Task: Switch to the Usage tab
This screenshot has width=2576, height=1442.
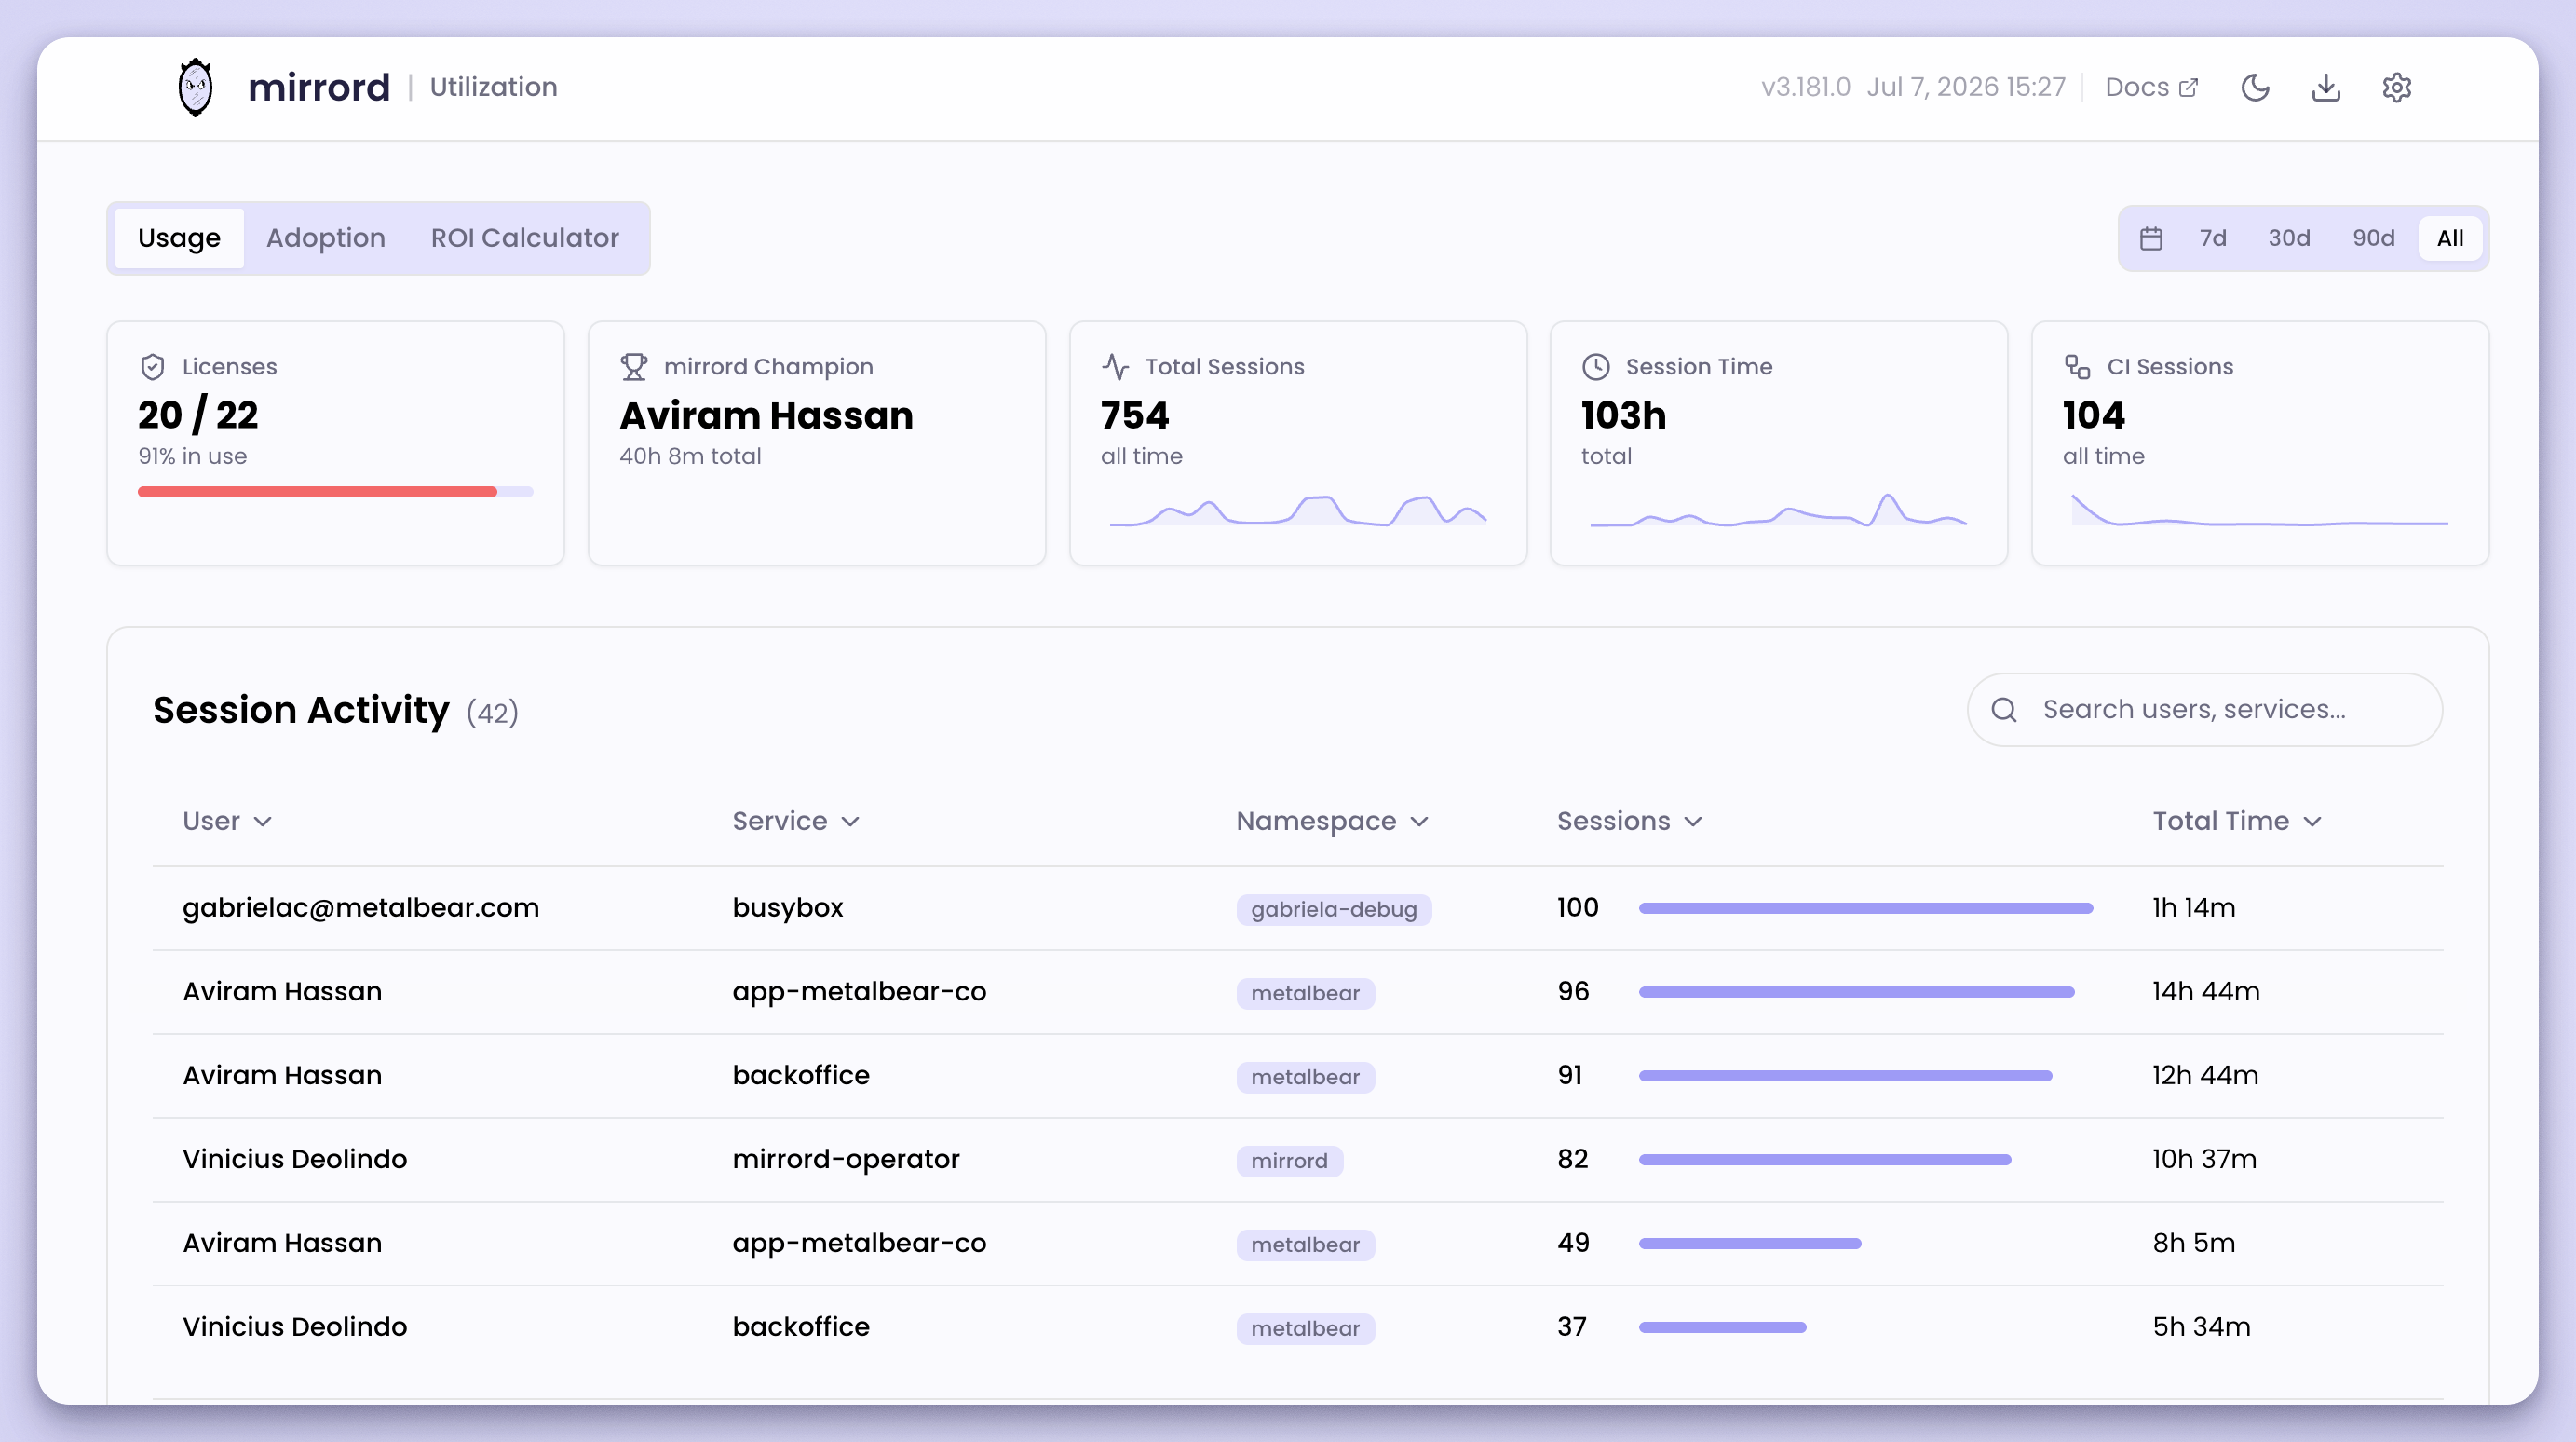Action: 179,238
